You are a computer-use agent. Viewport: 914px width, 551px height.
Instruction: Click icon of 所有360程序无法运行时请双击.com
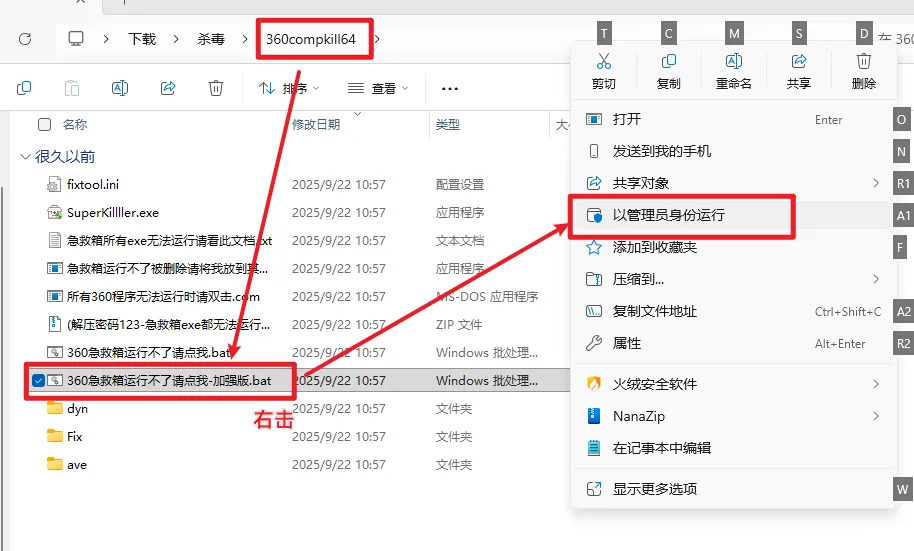pos(54,296)
